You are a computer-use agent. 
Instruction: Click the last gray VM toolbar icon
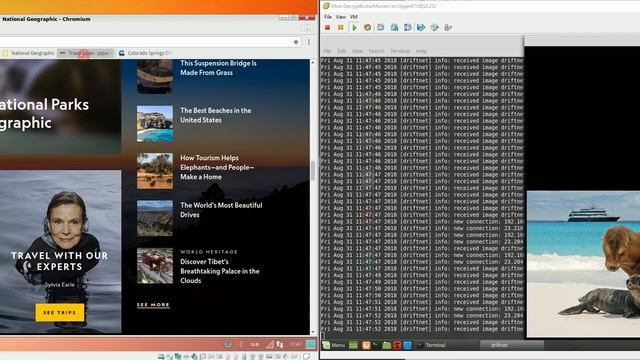448,27
